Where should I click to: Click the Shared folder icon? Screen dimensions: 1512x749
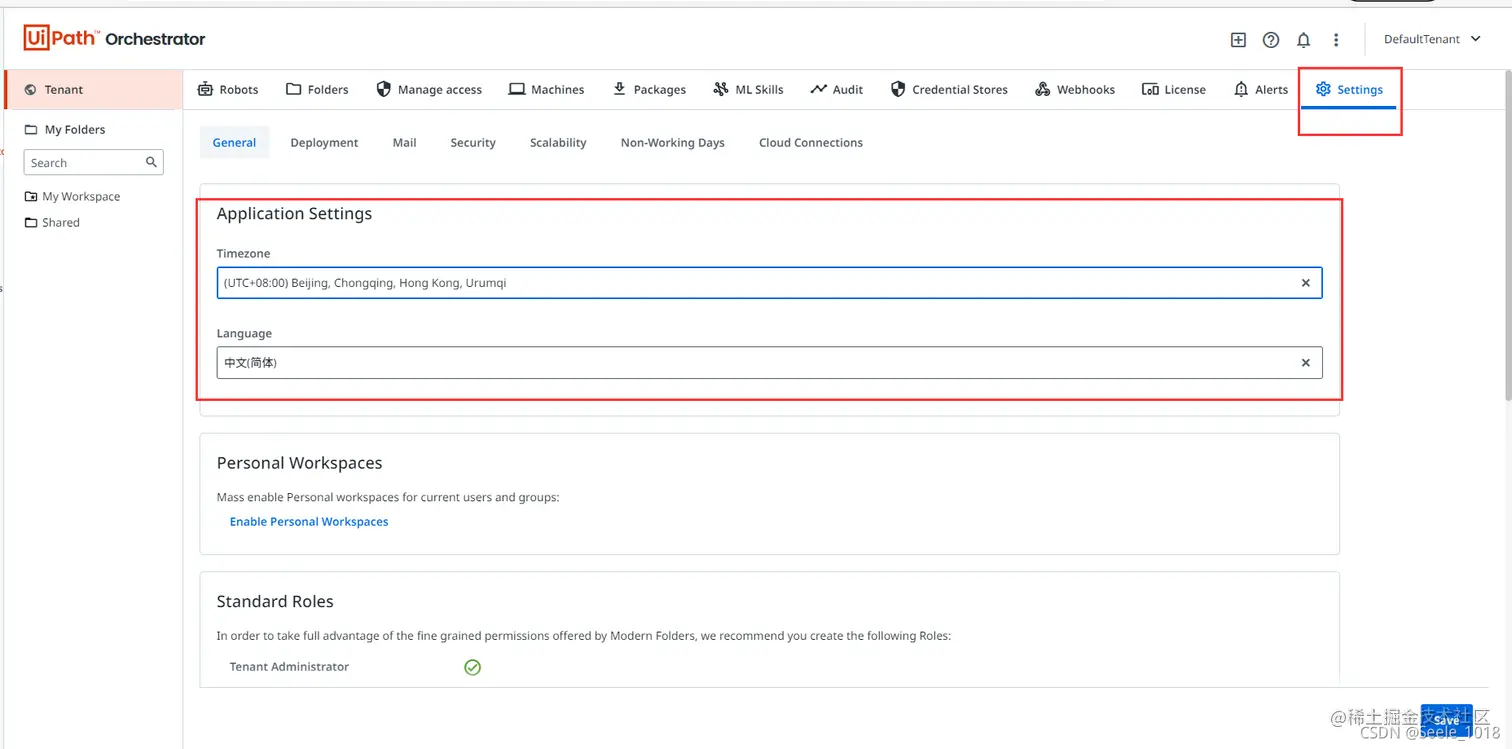point(31,222)
